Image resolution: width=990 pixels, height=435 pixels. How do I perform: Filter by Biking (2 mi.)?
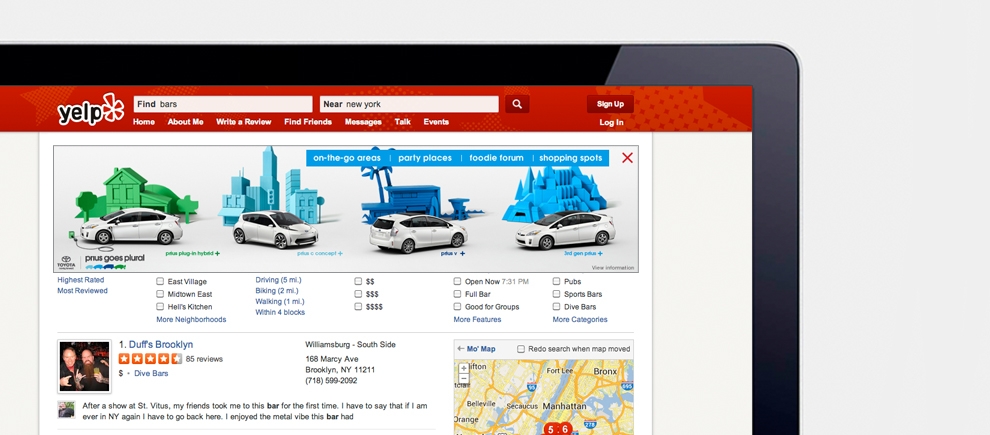(x=277, y=291)
